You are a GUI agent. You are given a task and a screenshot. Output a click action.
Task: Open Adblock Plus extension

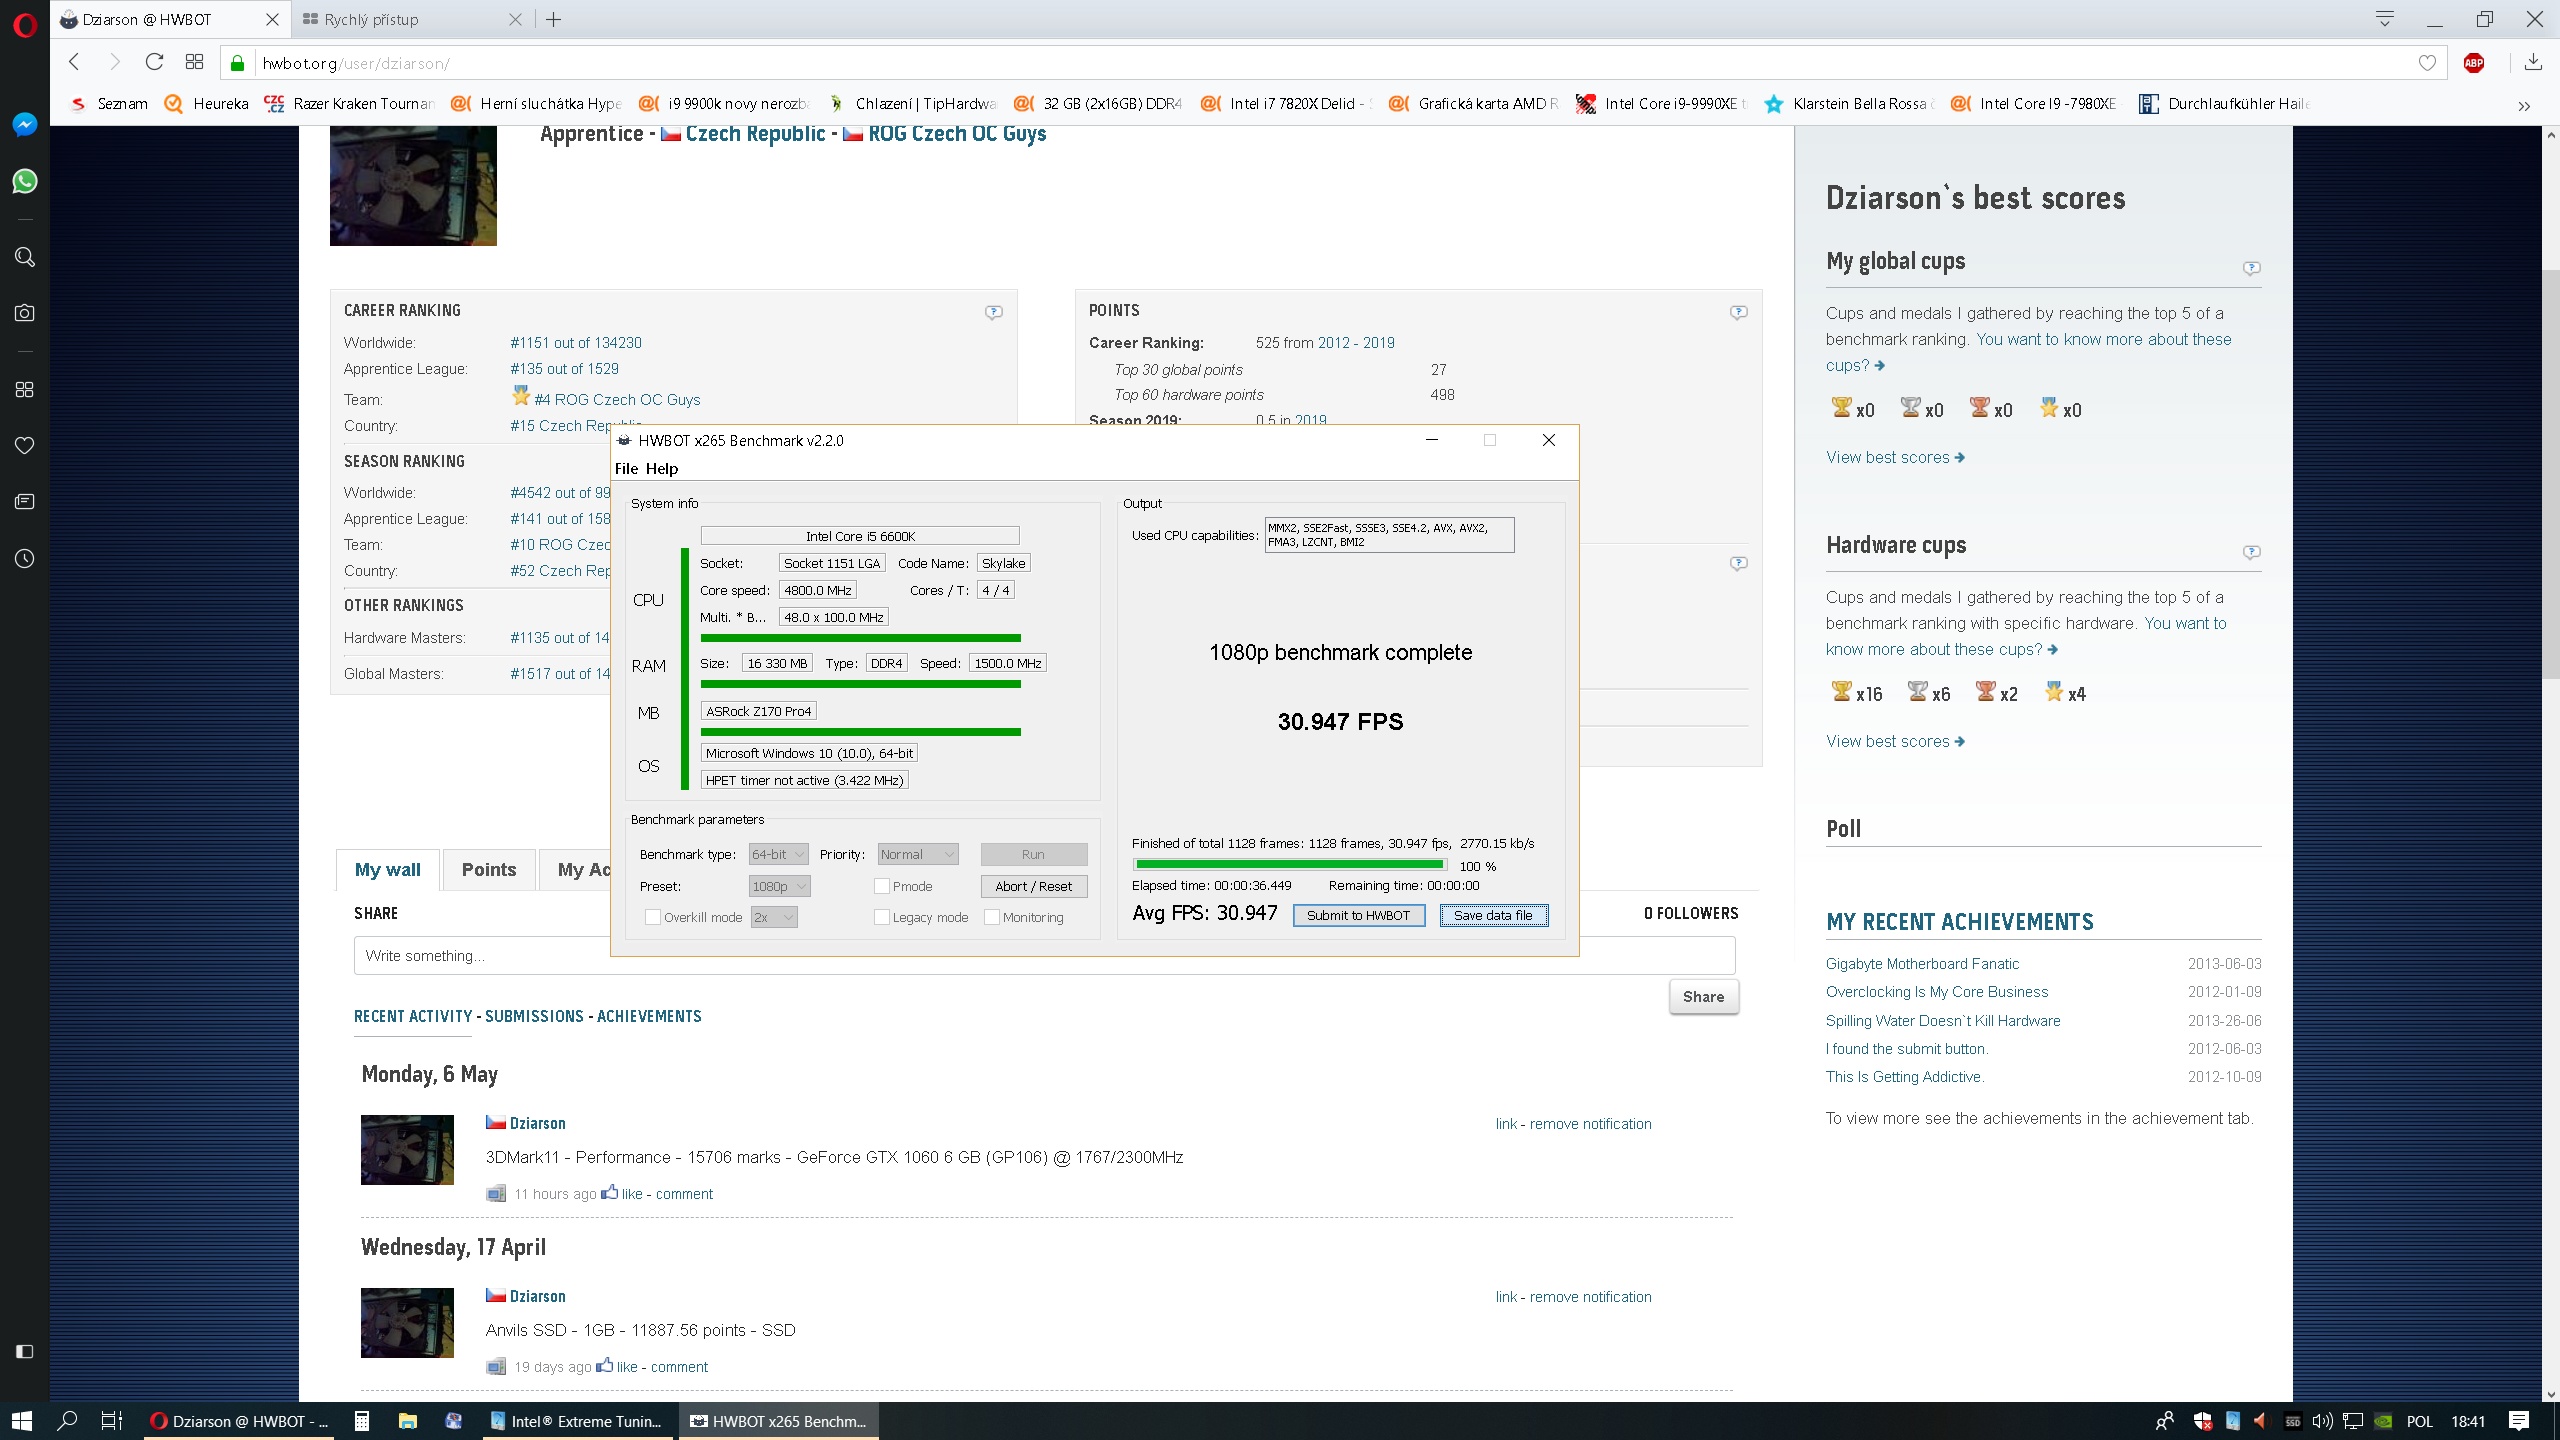tap(2474, 63)
